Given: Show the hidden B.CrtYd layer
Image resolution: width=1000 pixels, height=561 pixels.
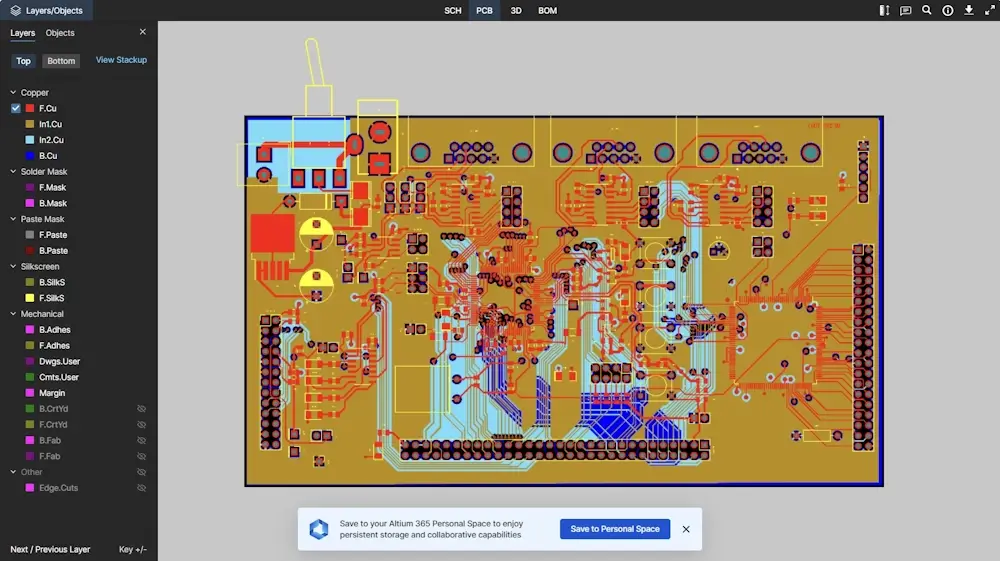Looking at the screenshot, I should point(141,409).
